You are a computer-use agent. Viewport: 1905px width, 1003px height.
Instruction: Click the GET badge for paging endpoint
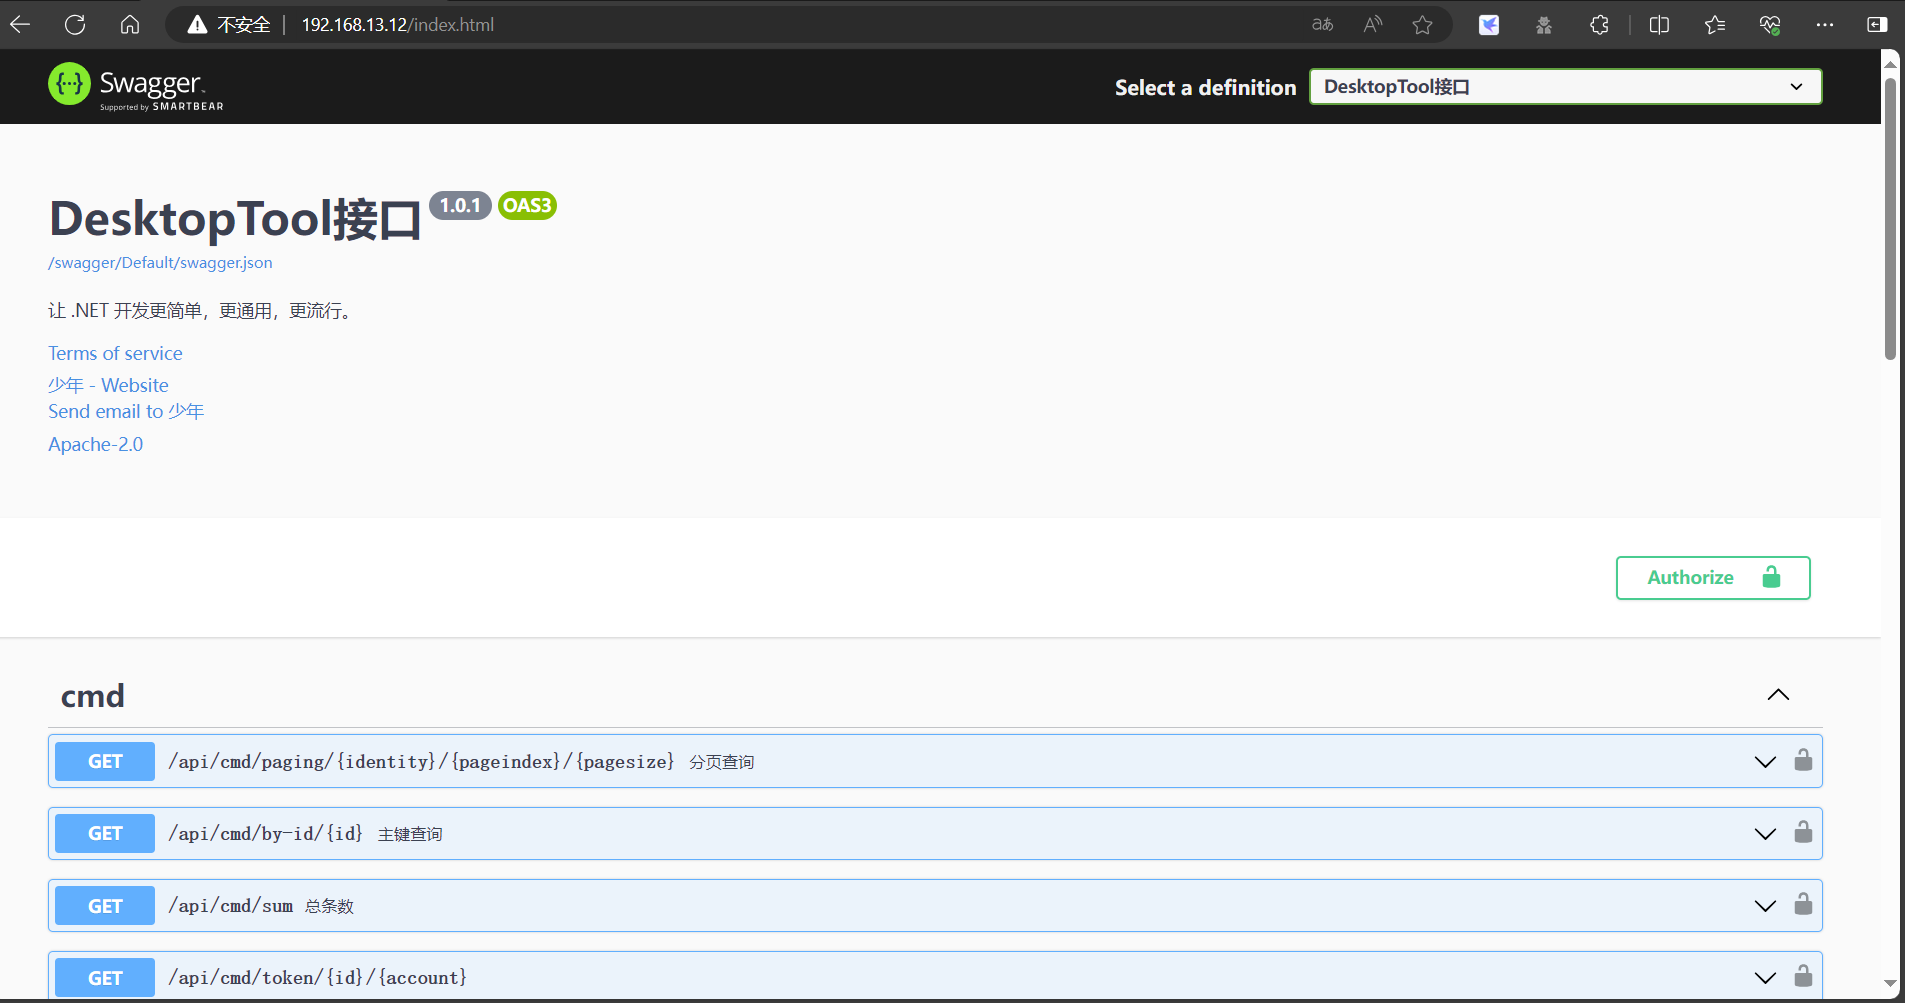(x=105, y=761)
